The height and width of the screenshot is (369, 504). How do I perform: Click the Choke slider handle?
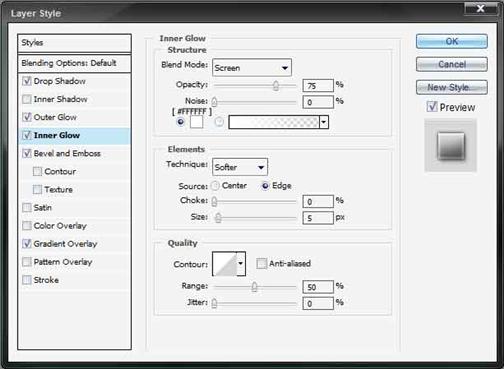214,201
